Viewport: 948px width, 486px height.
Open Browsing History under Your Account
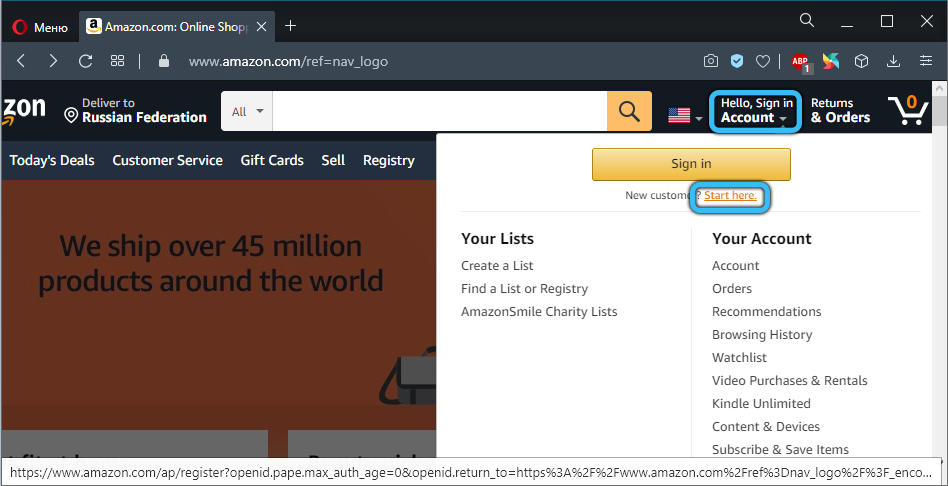(762, 334)
